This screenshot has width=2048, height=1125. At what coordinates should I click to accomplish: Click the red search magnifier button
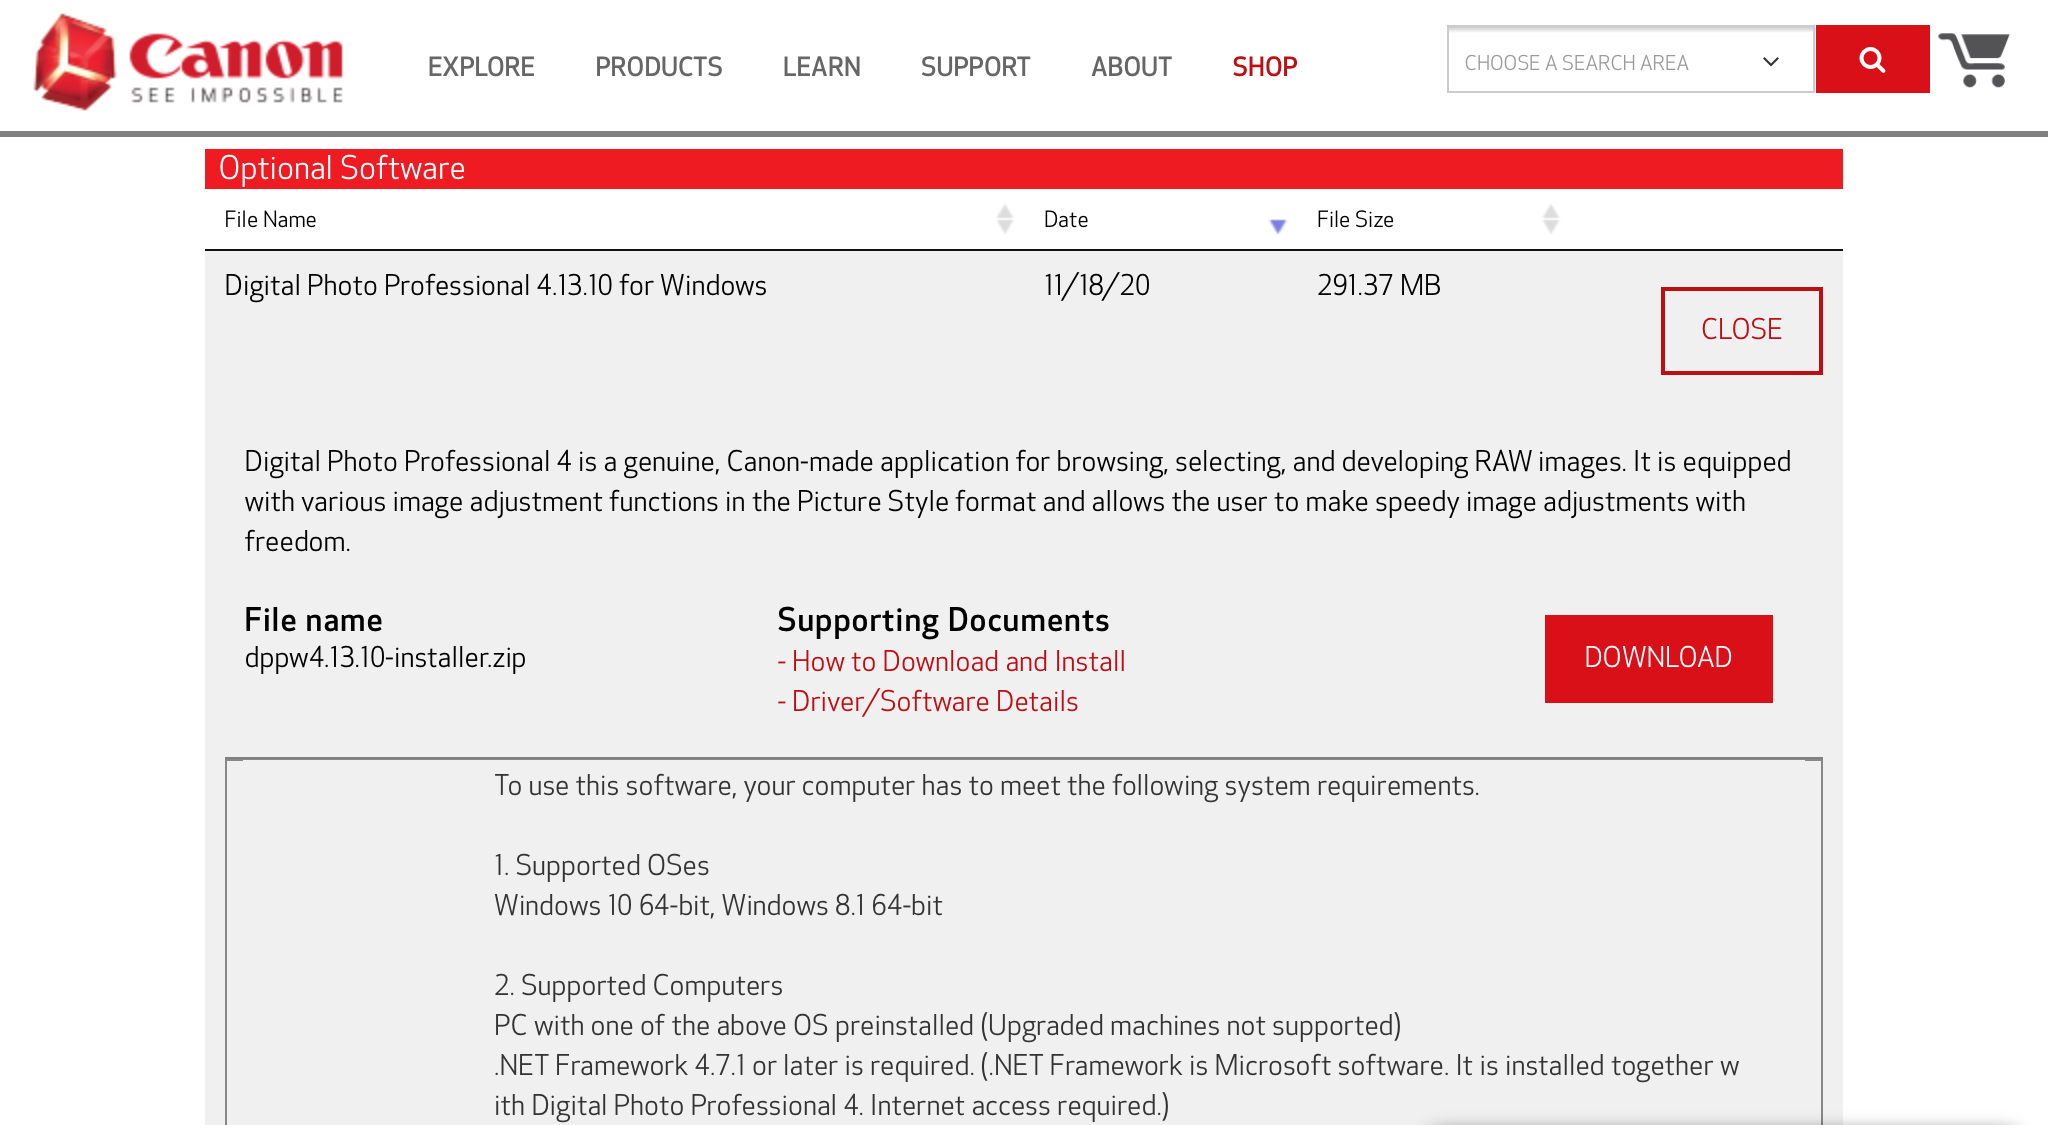(x=1872, y=60)
